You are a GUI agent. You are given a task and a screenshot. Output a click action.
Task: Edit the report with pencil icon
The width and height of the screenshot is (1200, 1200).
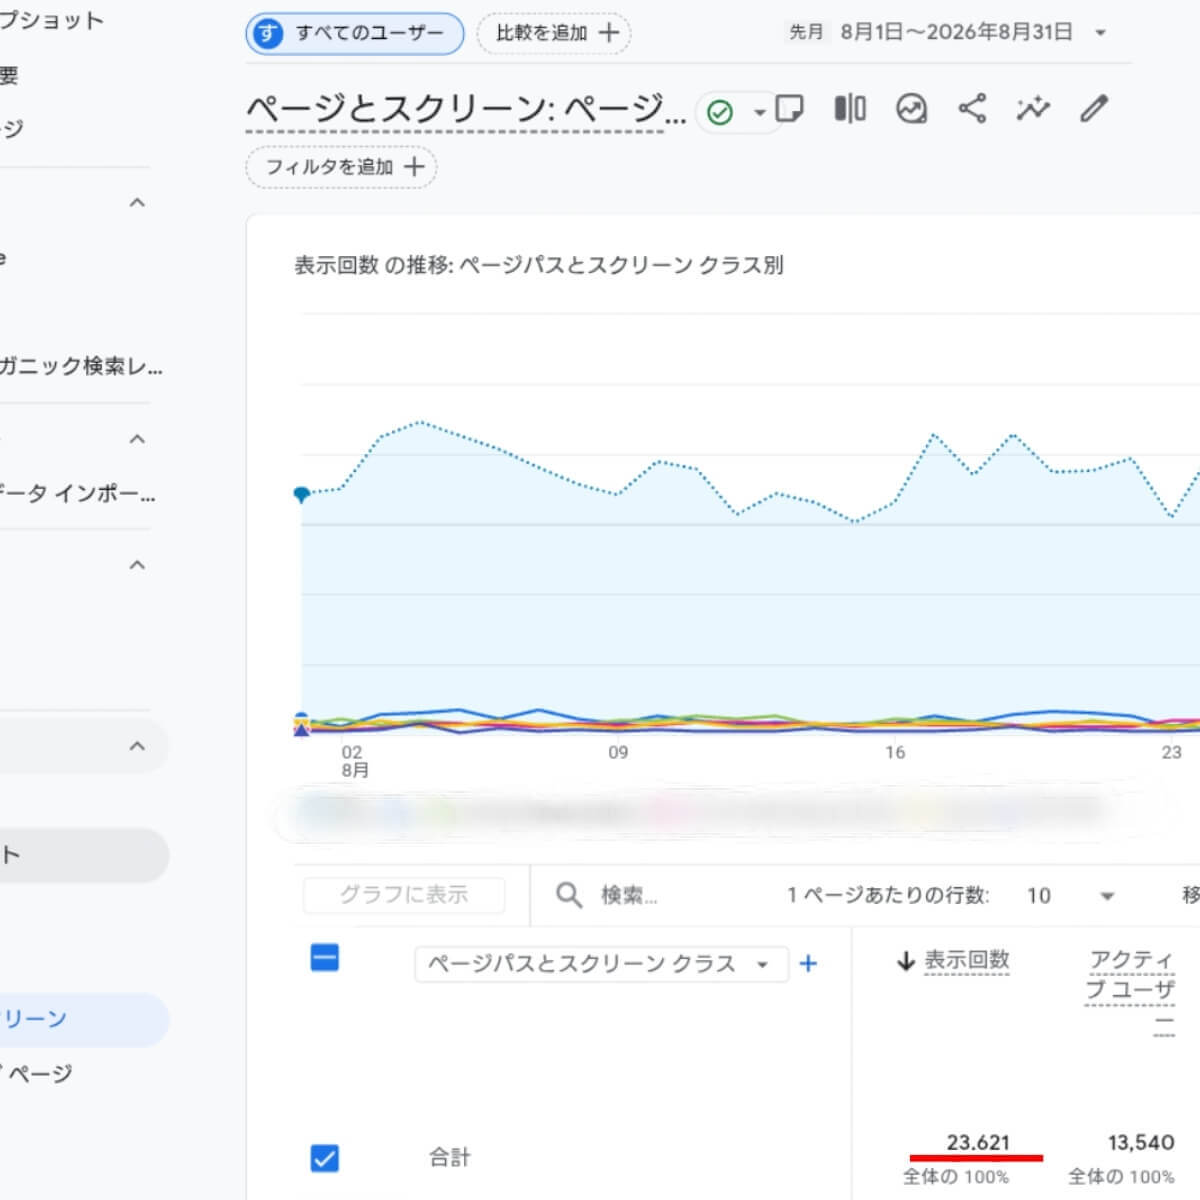pyautogui.click(x=1094, y=108)
